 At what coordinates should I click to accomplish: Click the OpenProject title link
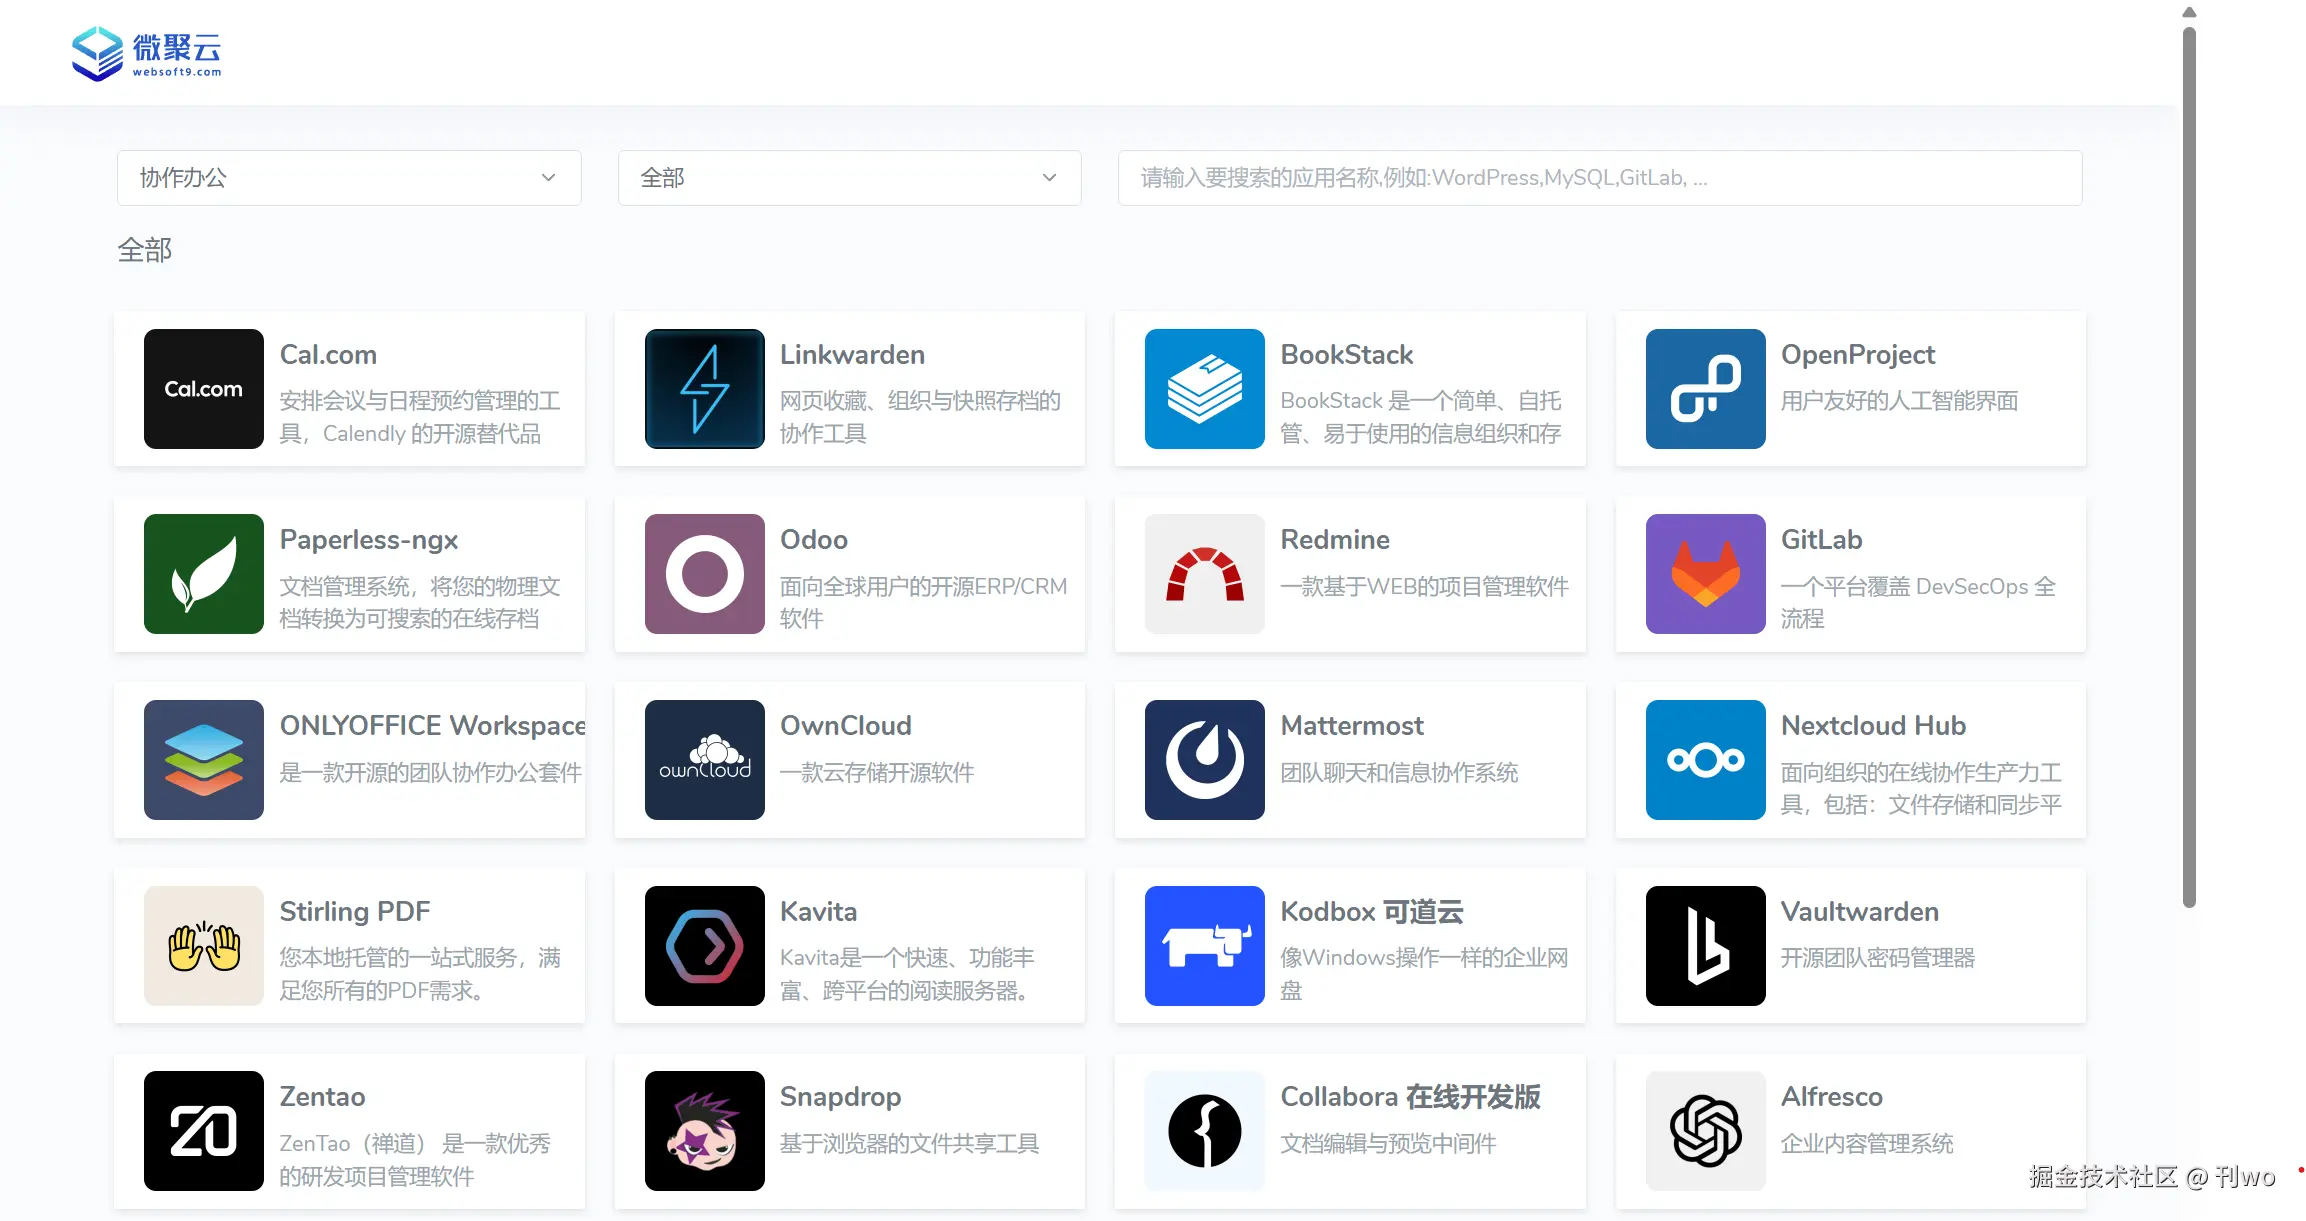tap(1857, 355)
